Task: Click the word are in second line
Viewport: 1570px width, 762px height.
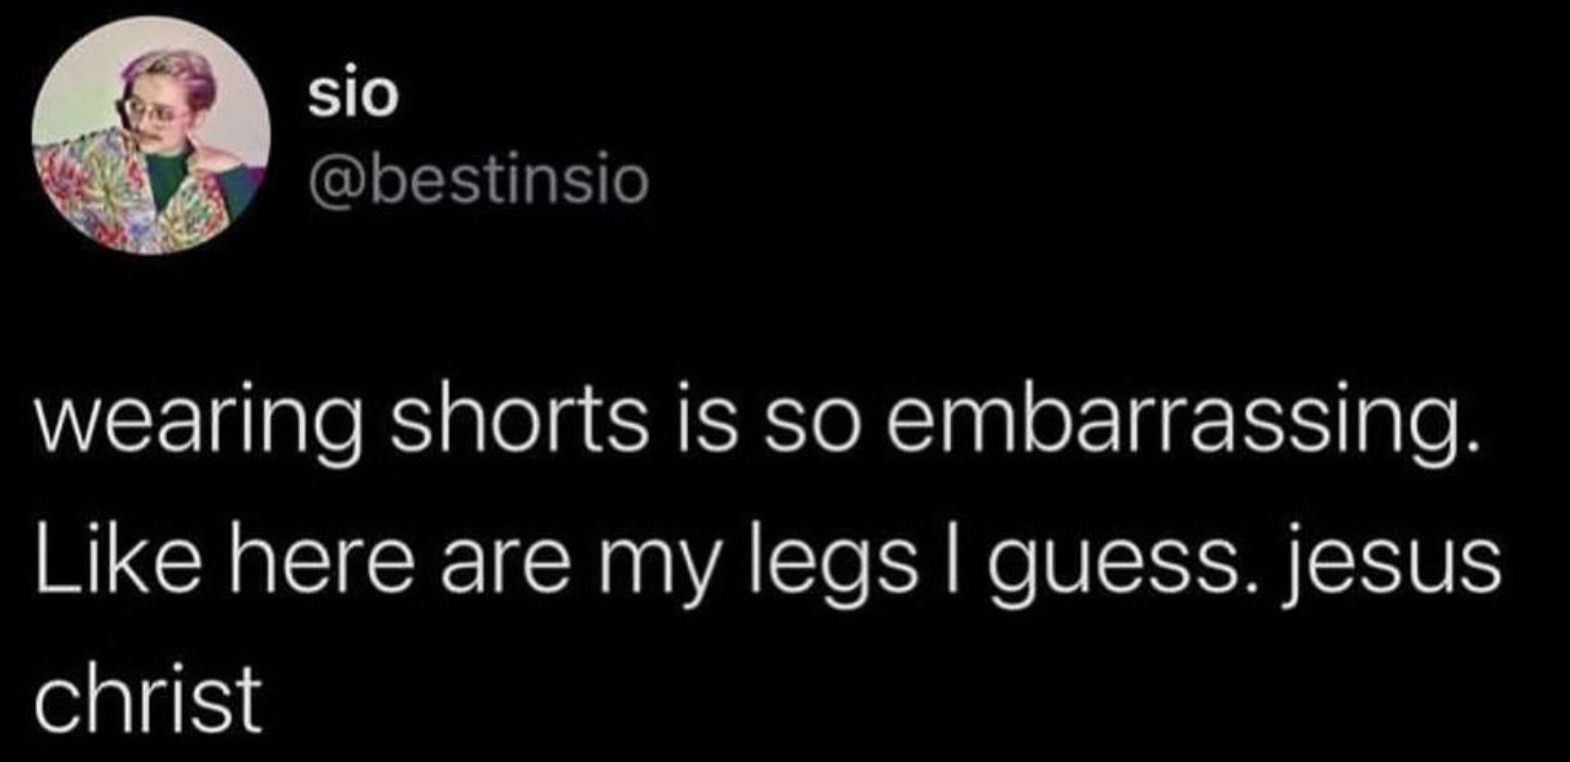Action: [507, 564]
